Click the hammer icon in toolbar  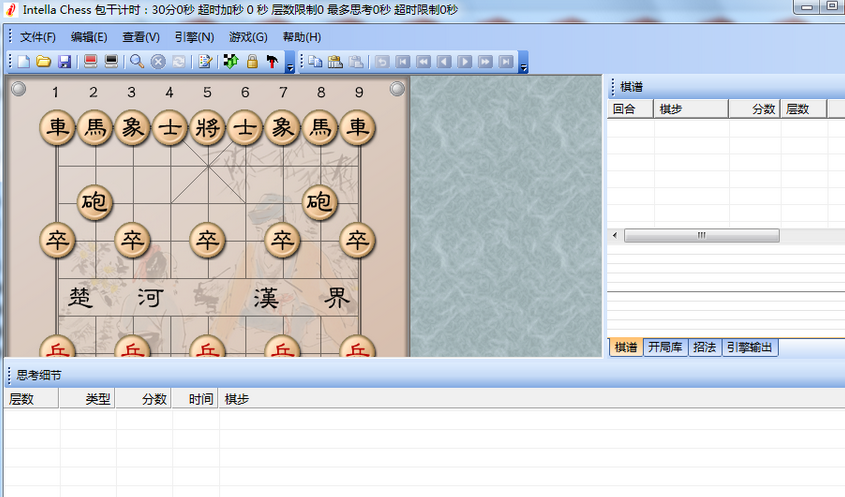point(272,62)
